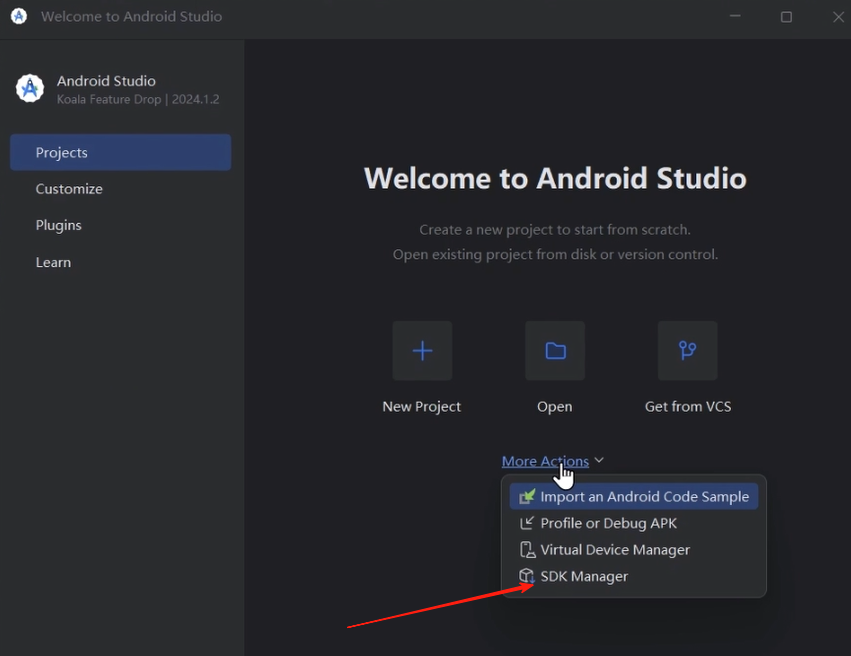Open Virtual Device Manager from menu
The height and width of the screenshot is (656, 851).
634,550
